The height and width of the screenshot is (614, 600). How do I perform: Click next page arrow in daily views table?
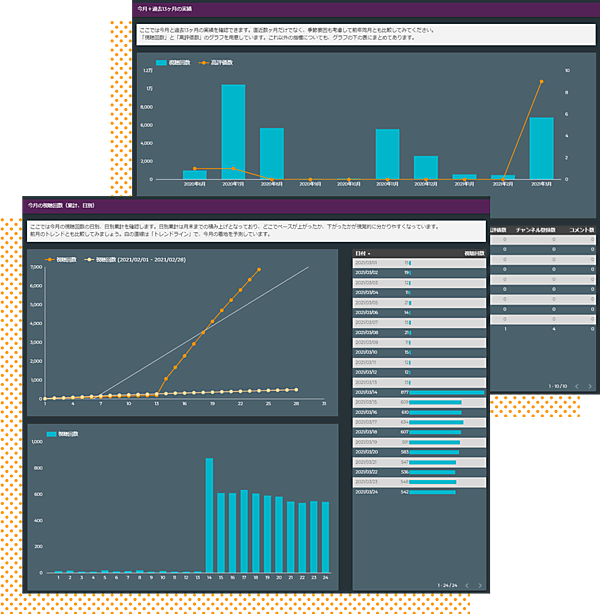pyautogui.click(x=479, y=585)
